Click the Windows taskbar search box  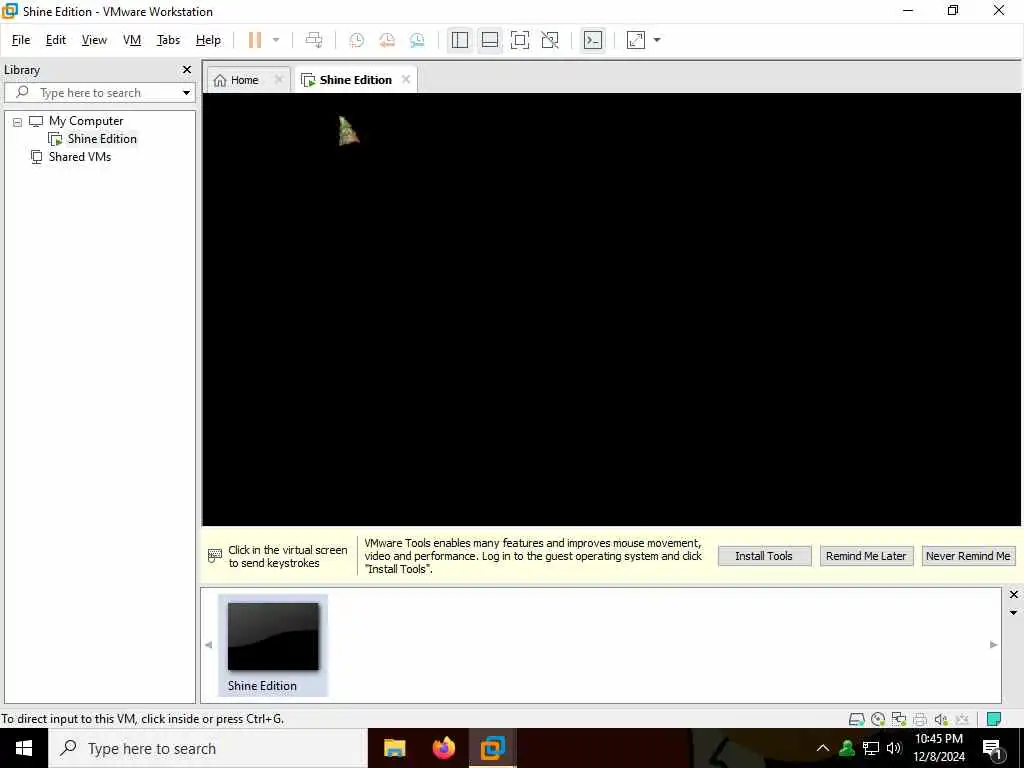click(208, 748)
